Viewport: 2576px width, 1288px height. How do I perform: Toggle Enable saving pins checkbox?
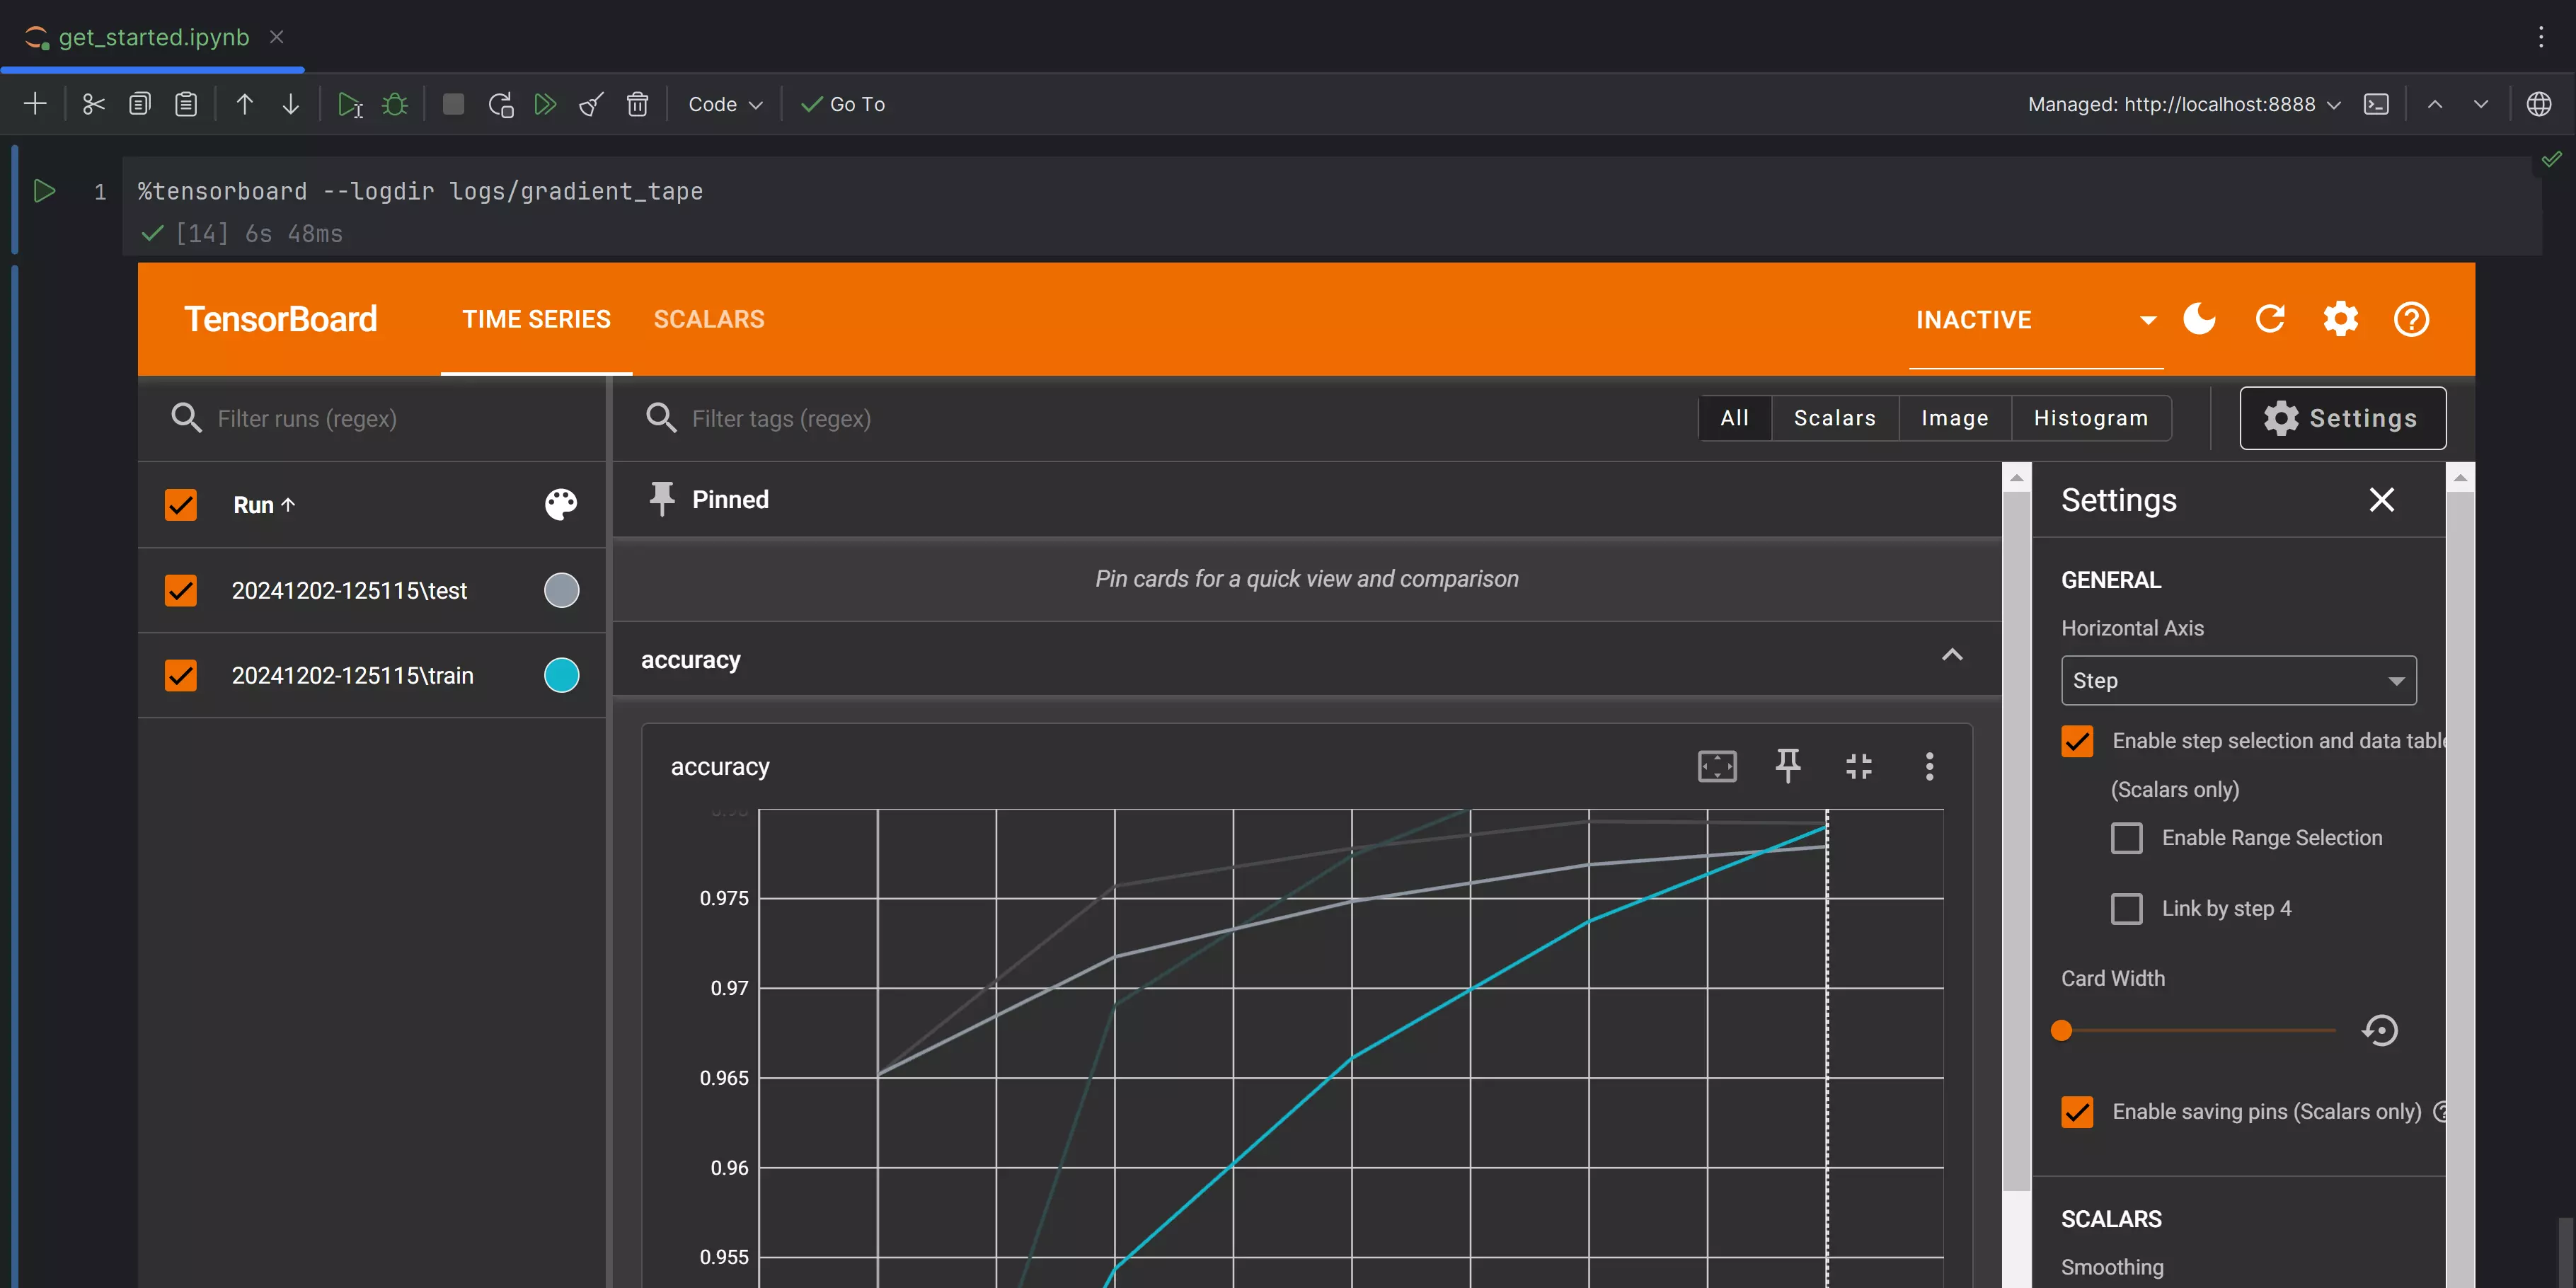[2077, 1112]
